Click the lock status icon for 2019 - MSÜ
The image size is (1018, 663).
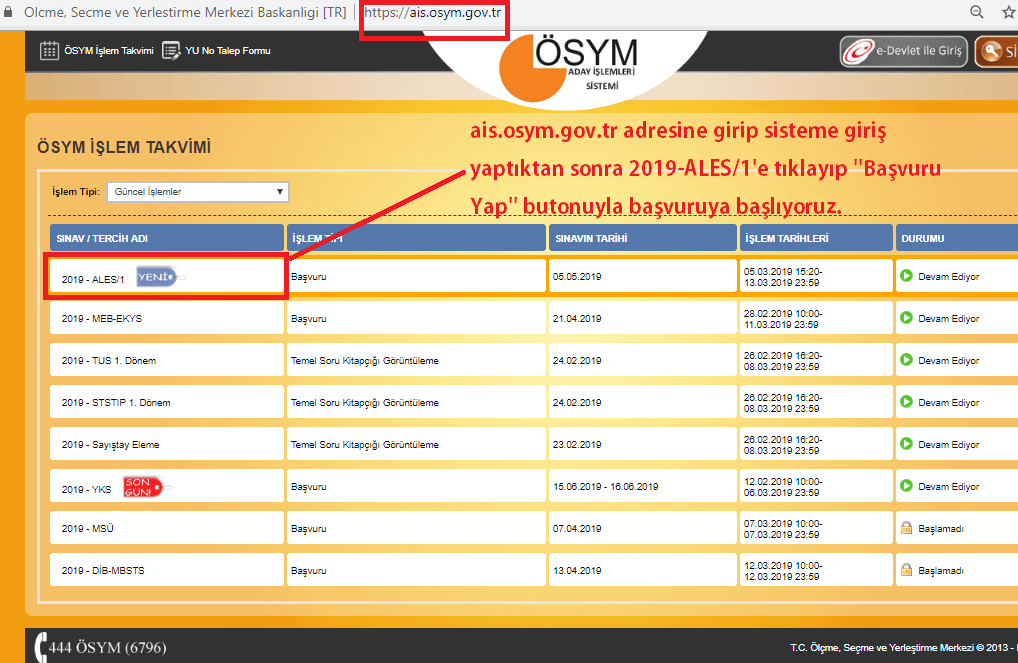[906, 528]
